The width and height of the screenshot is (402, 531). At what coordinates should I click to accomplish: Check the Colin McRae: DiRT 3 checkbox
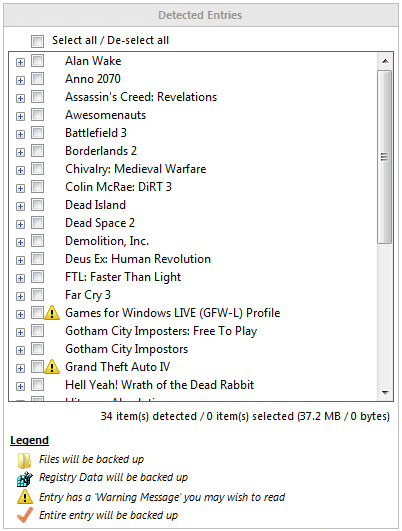pyautogui.click(x=37, y=187)
